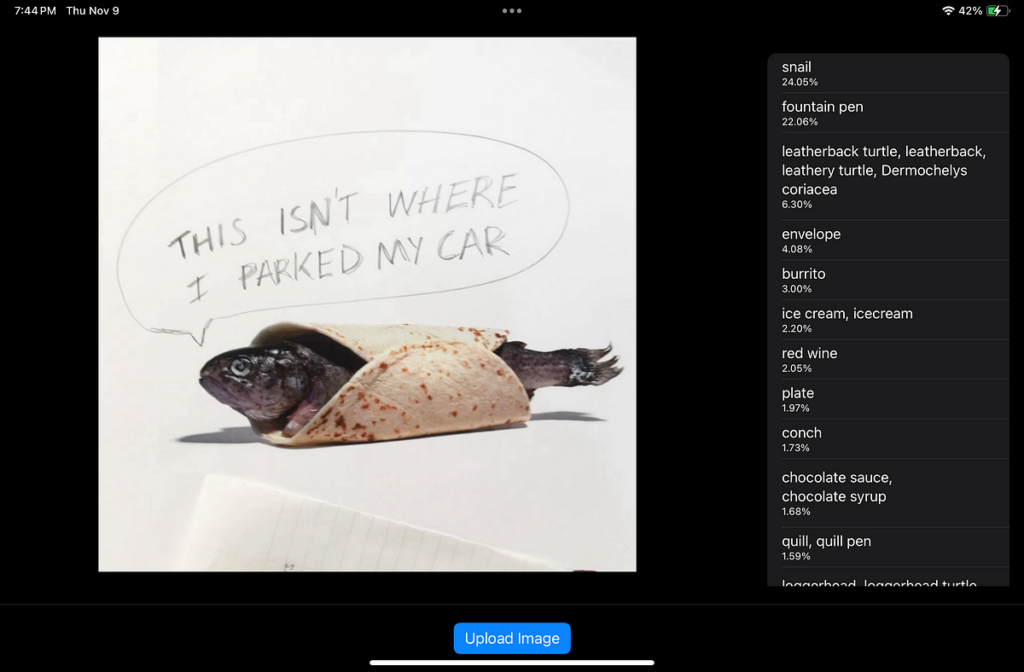Select the snail 24.05% result
1024x672 pixels.
pyautogui.click(x=888, y=74)
